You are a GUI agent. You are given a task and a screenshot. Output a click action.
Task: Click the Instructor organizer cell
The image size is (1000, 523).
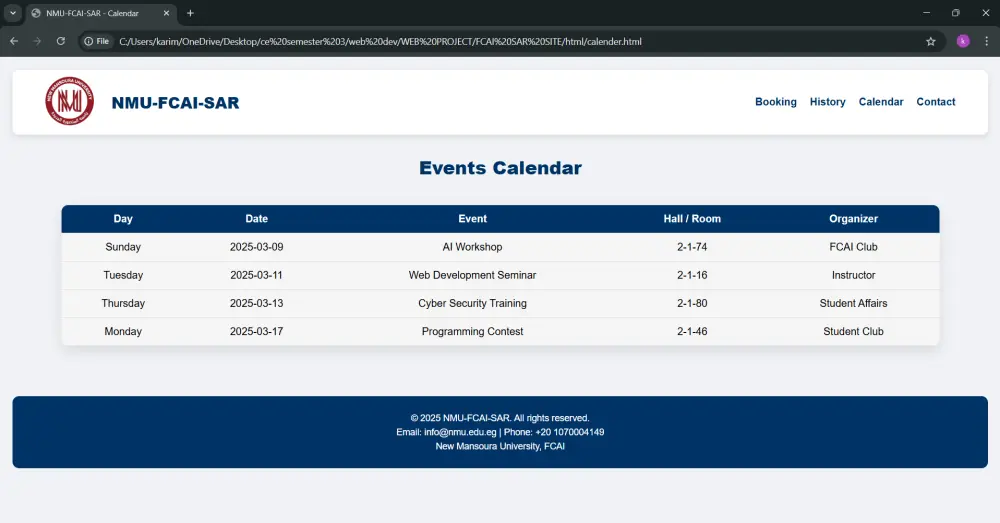(853, 275)
